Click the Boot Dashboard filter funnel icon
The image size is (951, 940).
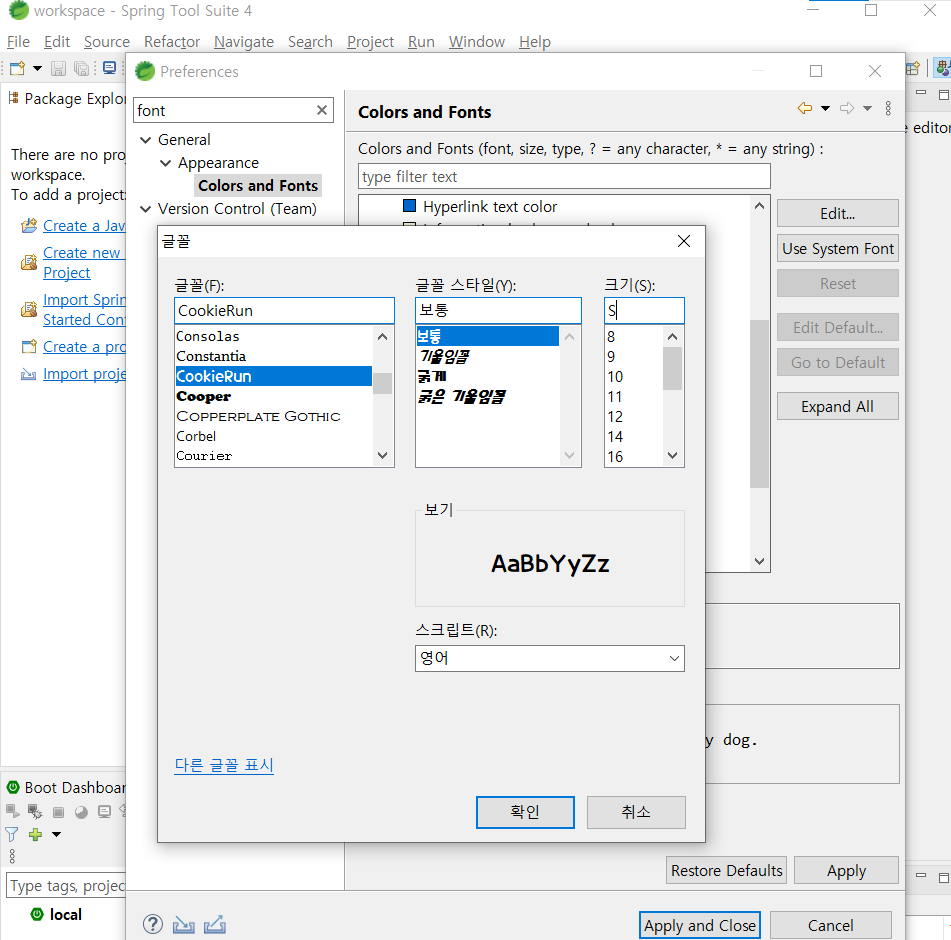click(12, 834)
